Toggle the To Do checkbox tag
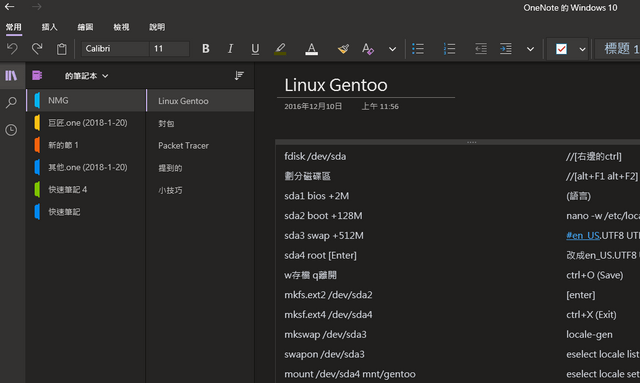Screen dimensions: 640x383 [561, 49]
